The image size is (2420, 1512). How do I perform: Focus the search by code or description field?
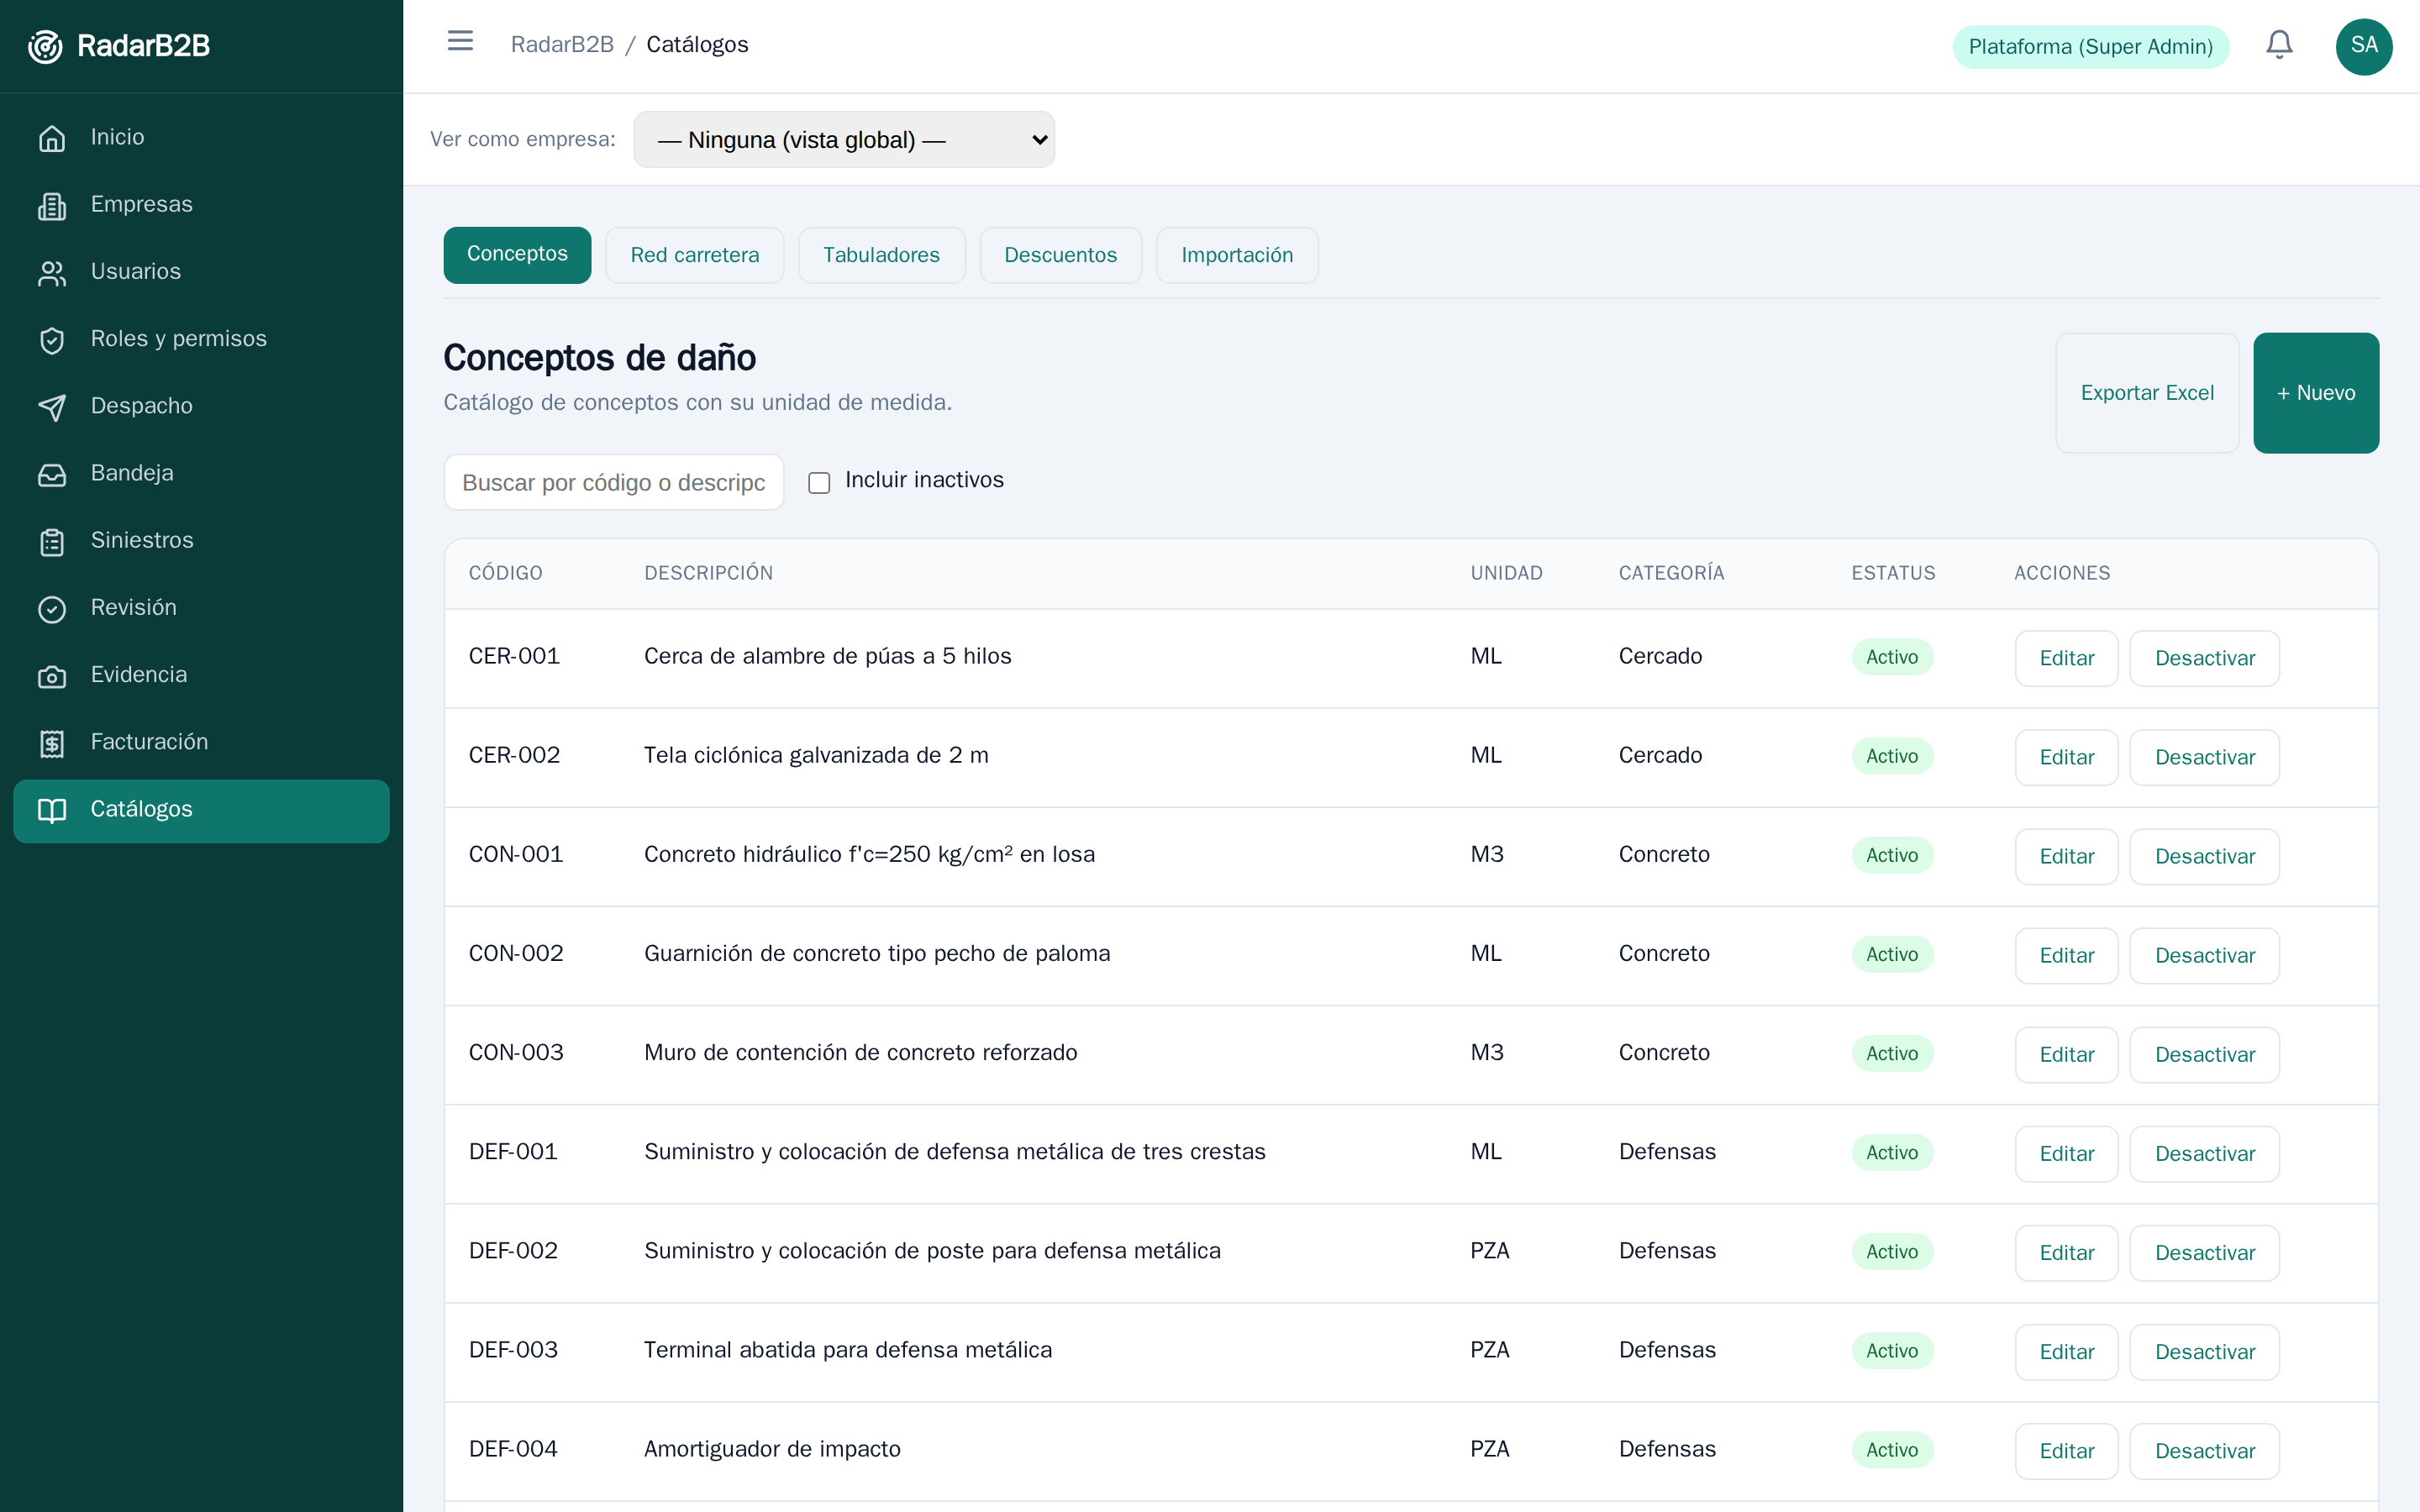[614, 483]
